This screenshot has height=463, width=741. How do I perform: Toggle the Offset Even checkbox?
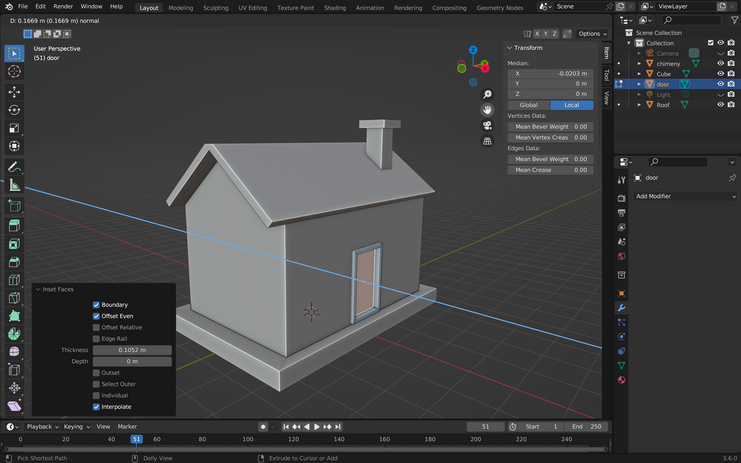pyautogui.click(x=96, y=316)
